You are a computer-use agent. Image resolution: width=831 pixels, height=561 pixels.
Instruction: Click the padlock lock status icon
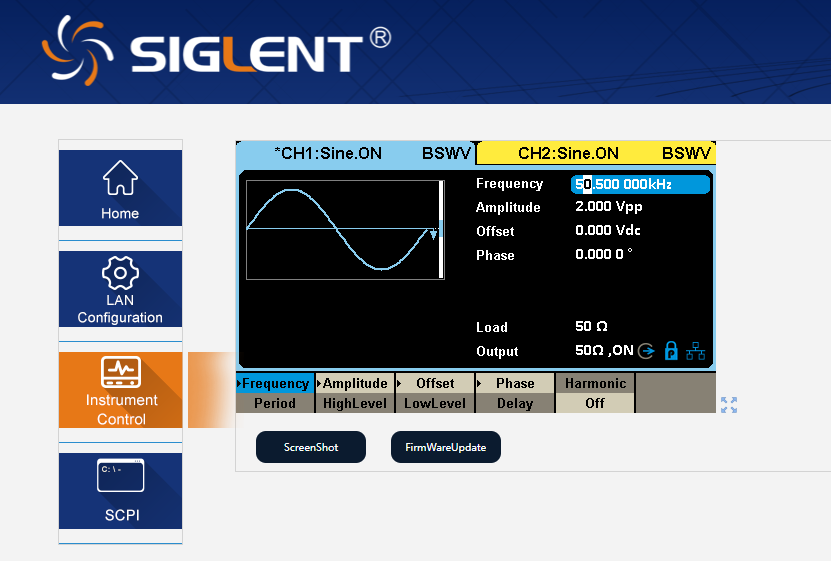(x=671, y=351)
